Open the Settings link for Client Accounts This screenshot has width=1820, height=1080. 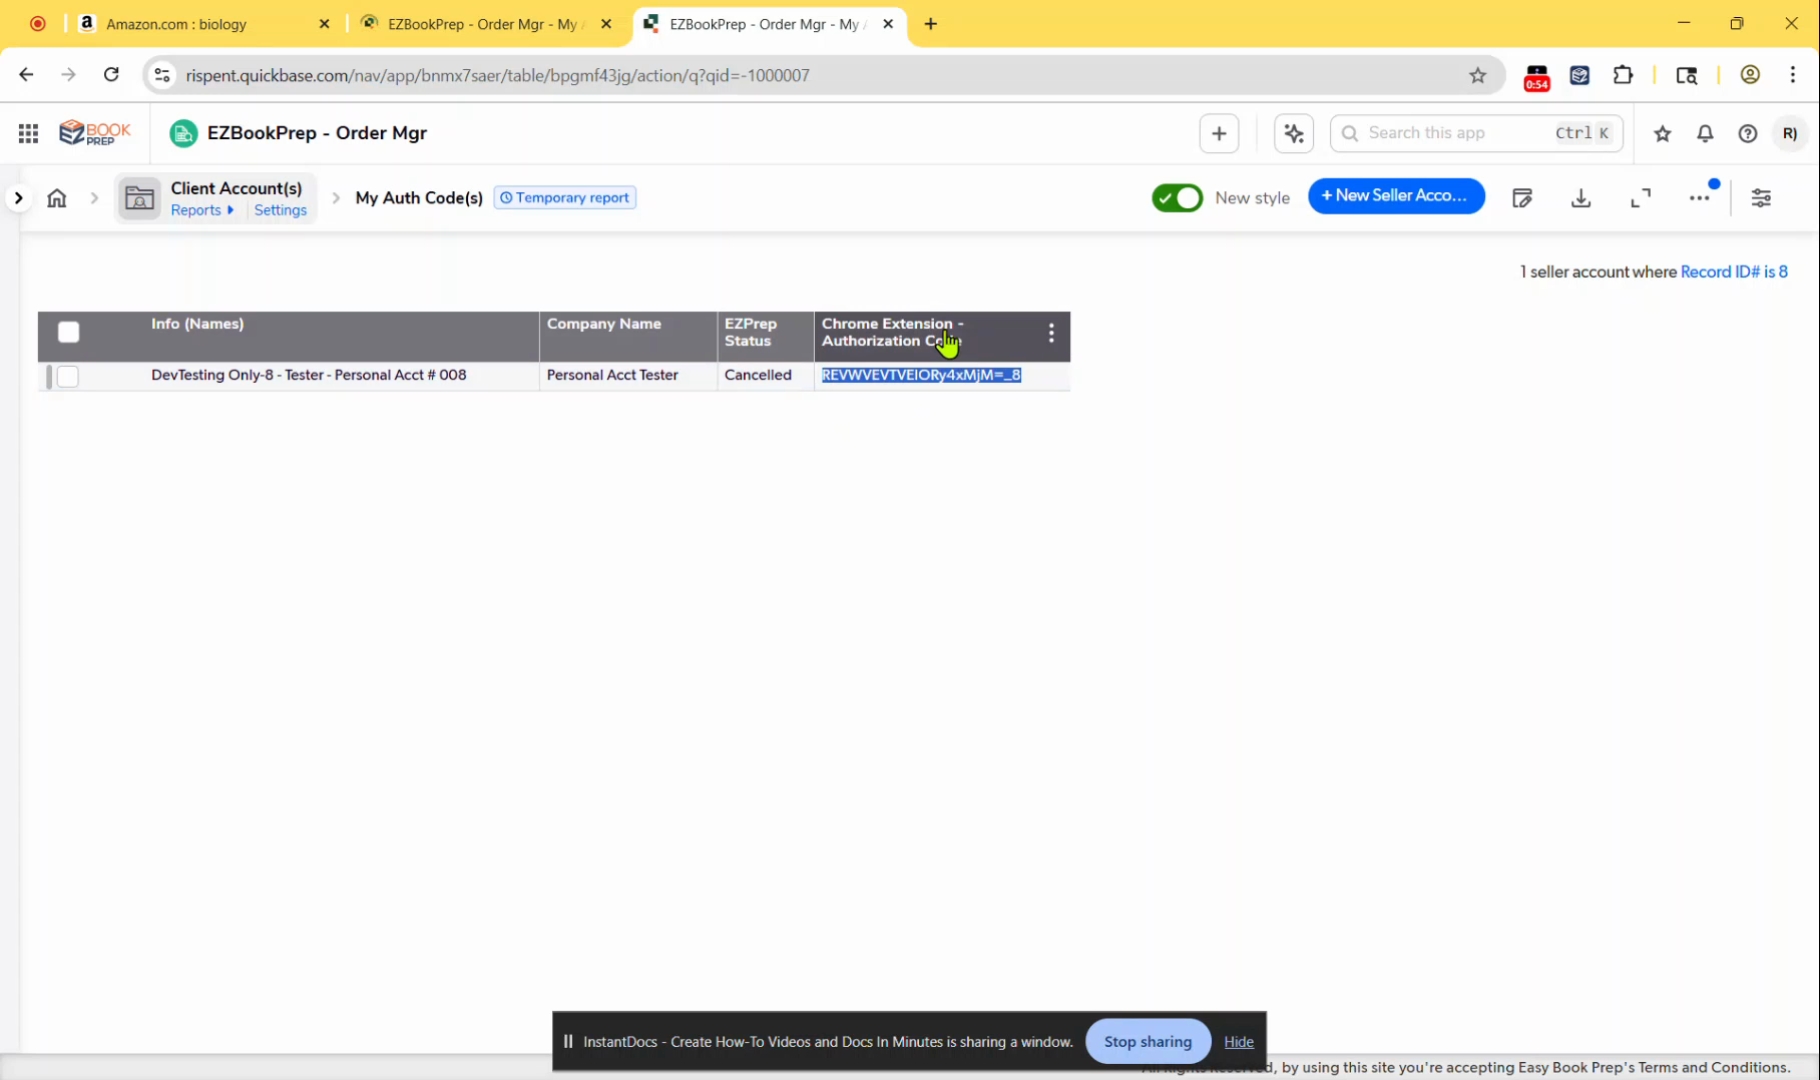tap(280, 210)
